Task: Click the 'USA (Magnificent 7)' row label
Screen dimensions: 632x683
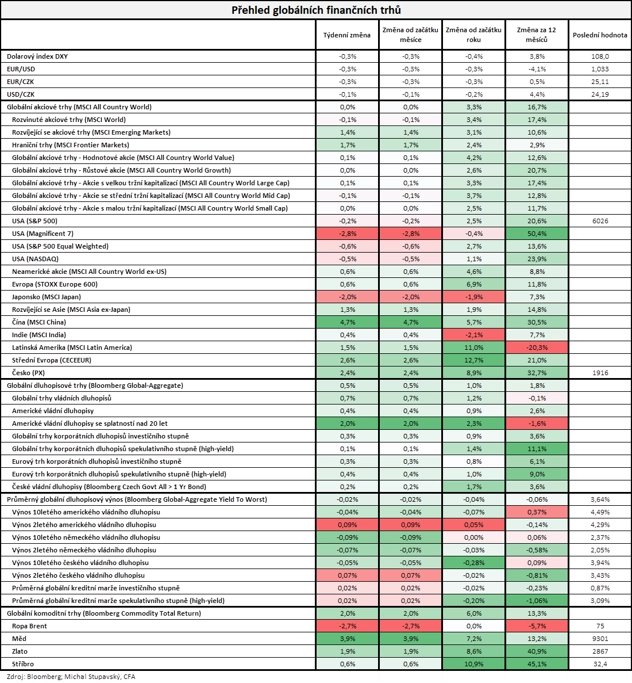Action: click(43, 233)
